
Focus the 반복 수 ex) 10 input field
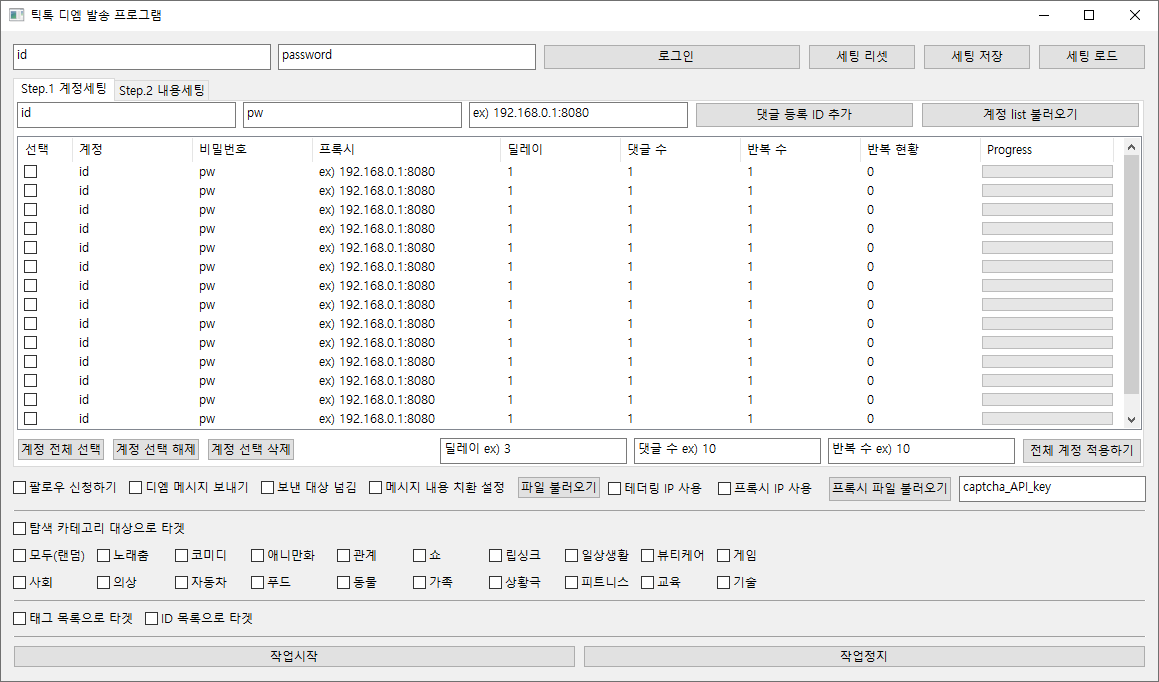(x=921, y=451)
